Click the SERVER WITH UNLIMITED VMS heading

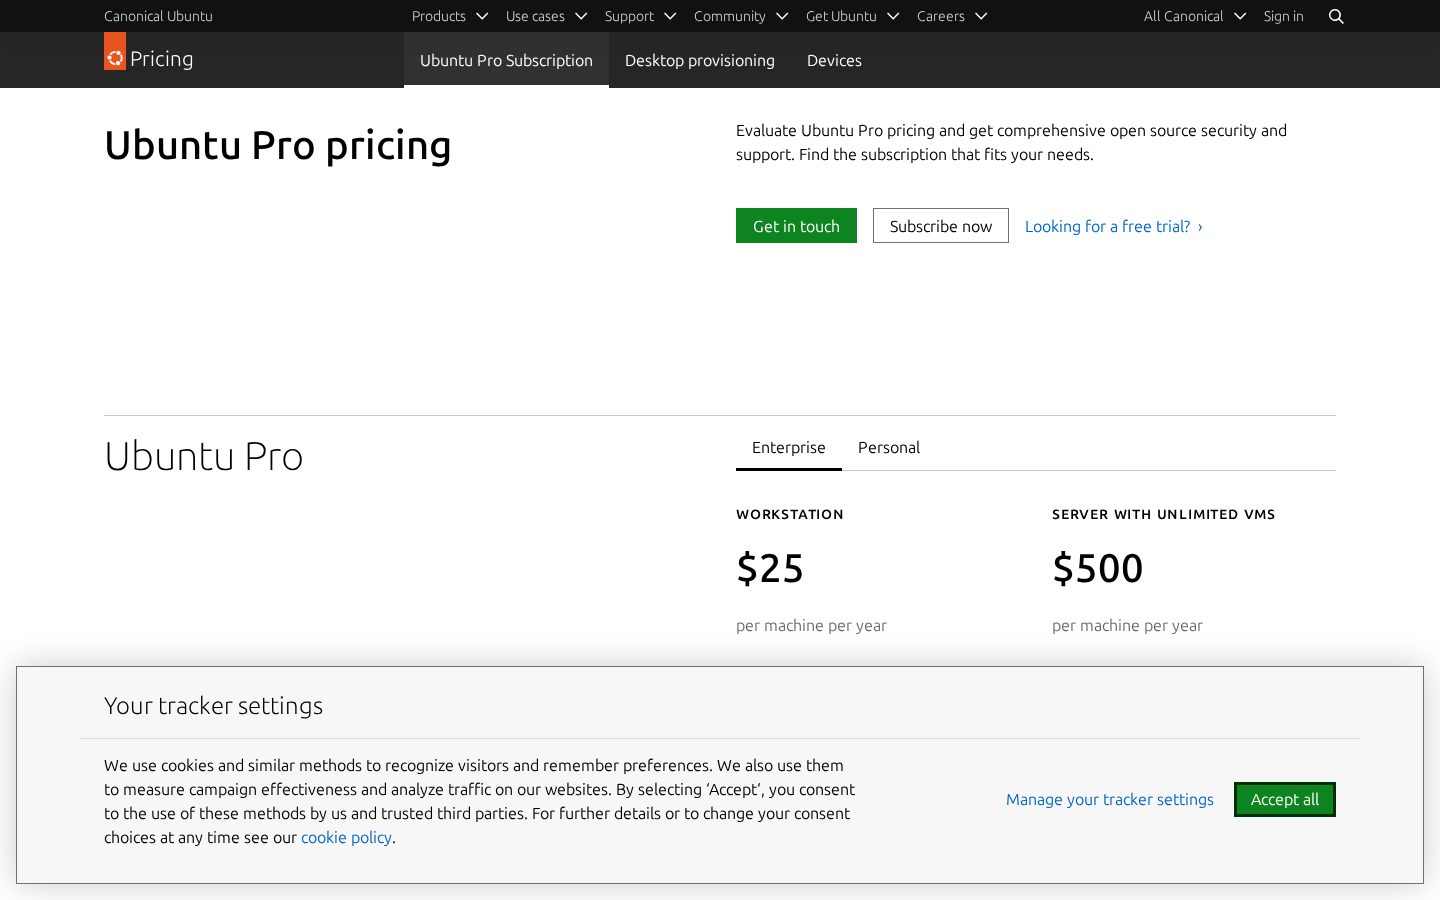(x=1164, y=514)
